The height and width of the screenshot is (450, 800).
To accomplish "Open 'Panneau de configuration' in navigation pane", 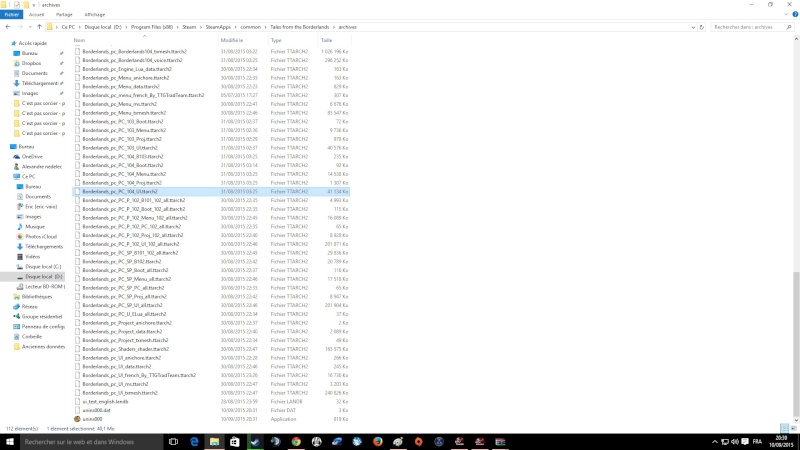I will (43, 327).
